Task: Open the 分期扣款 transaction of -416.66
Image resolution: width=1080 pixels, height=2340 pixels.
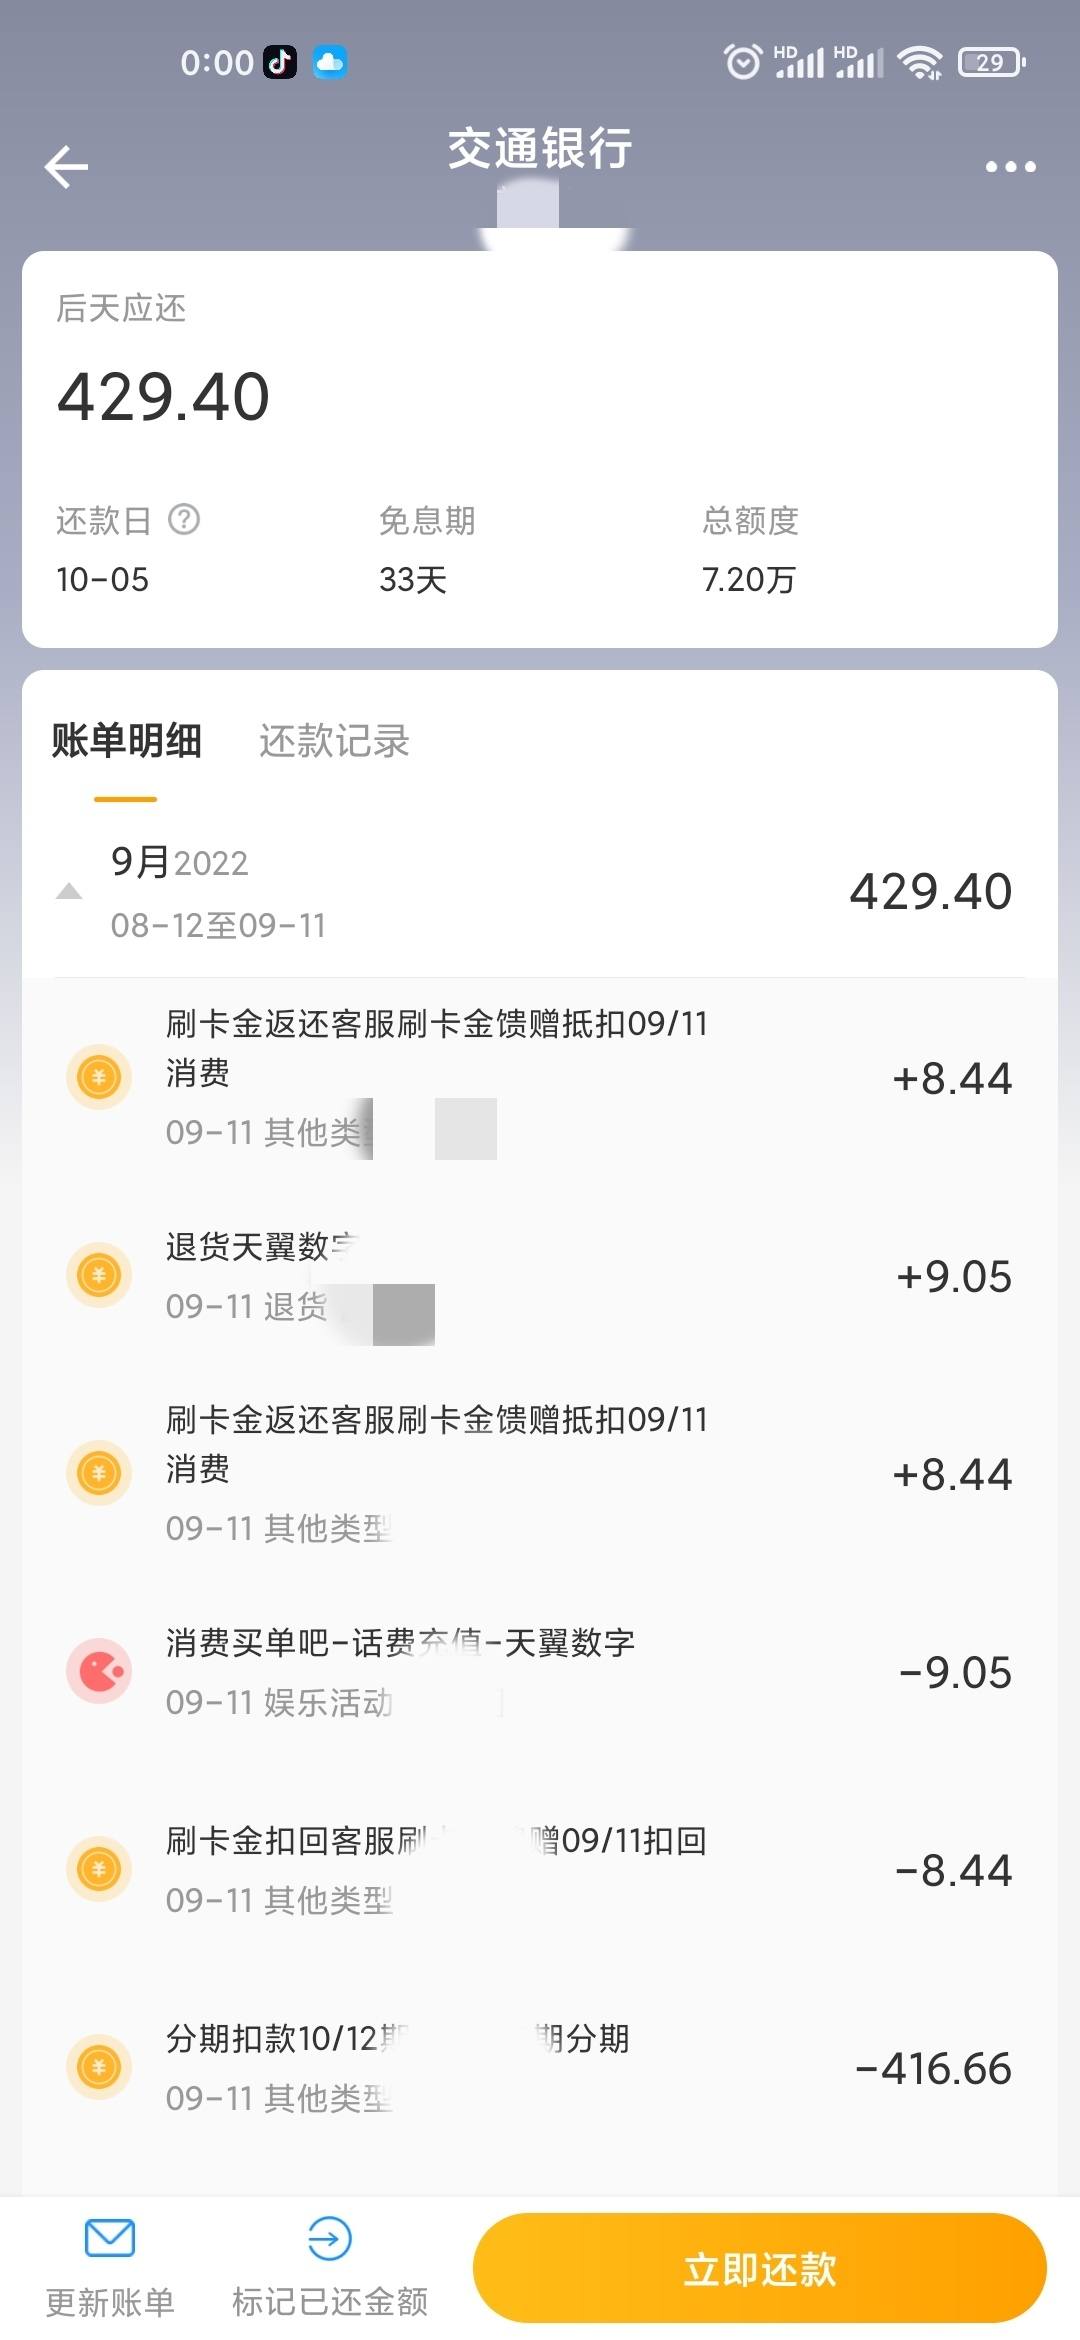Action: tap(540, 2068)
